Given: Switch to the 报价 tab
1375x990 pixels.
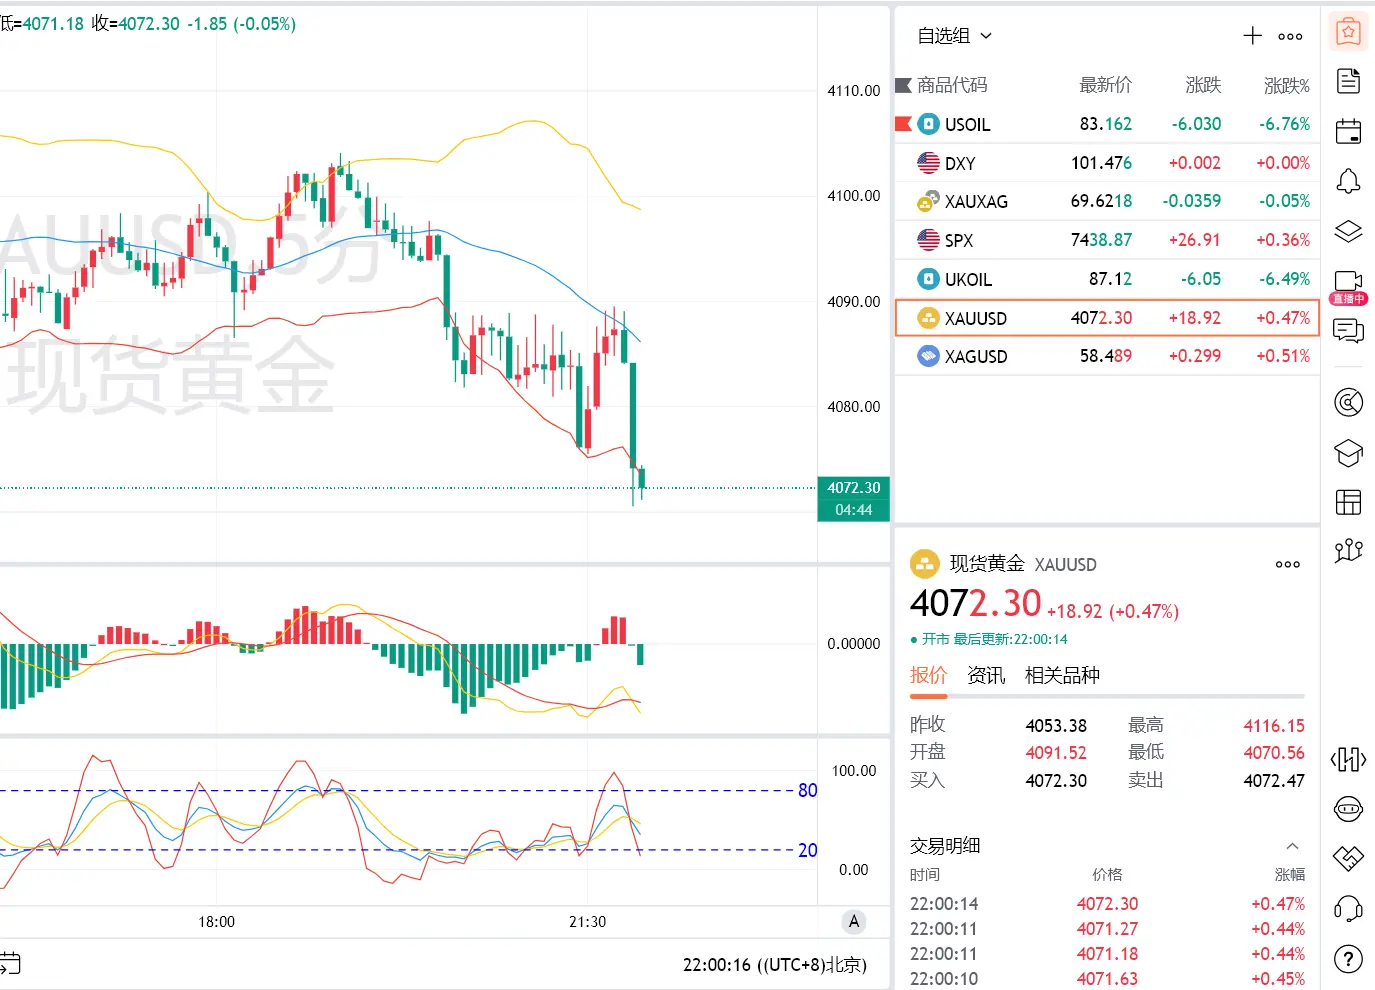Looking at the screenshot, I should point(928,675).
